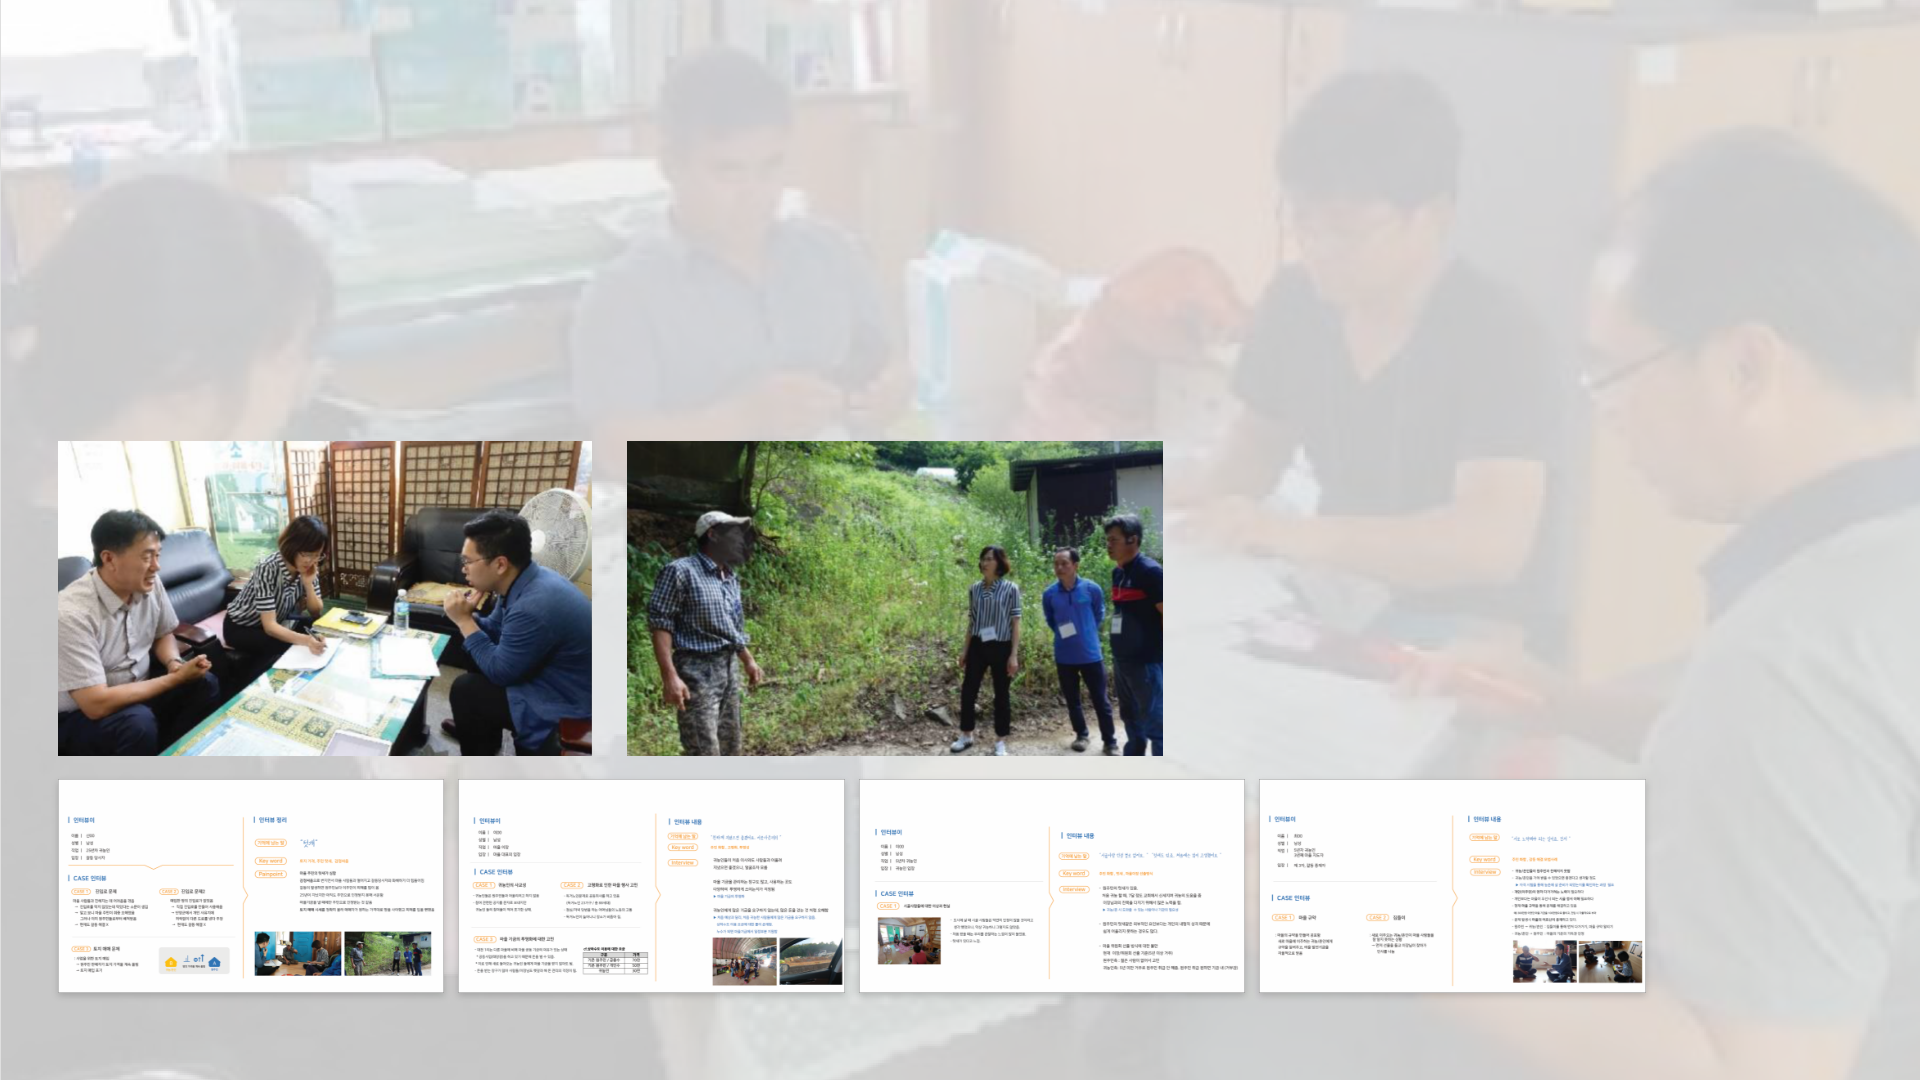
Task: Click the two seated men photo in fourth slide
Action: coord(1544,961)
